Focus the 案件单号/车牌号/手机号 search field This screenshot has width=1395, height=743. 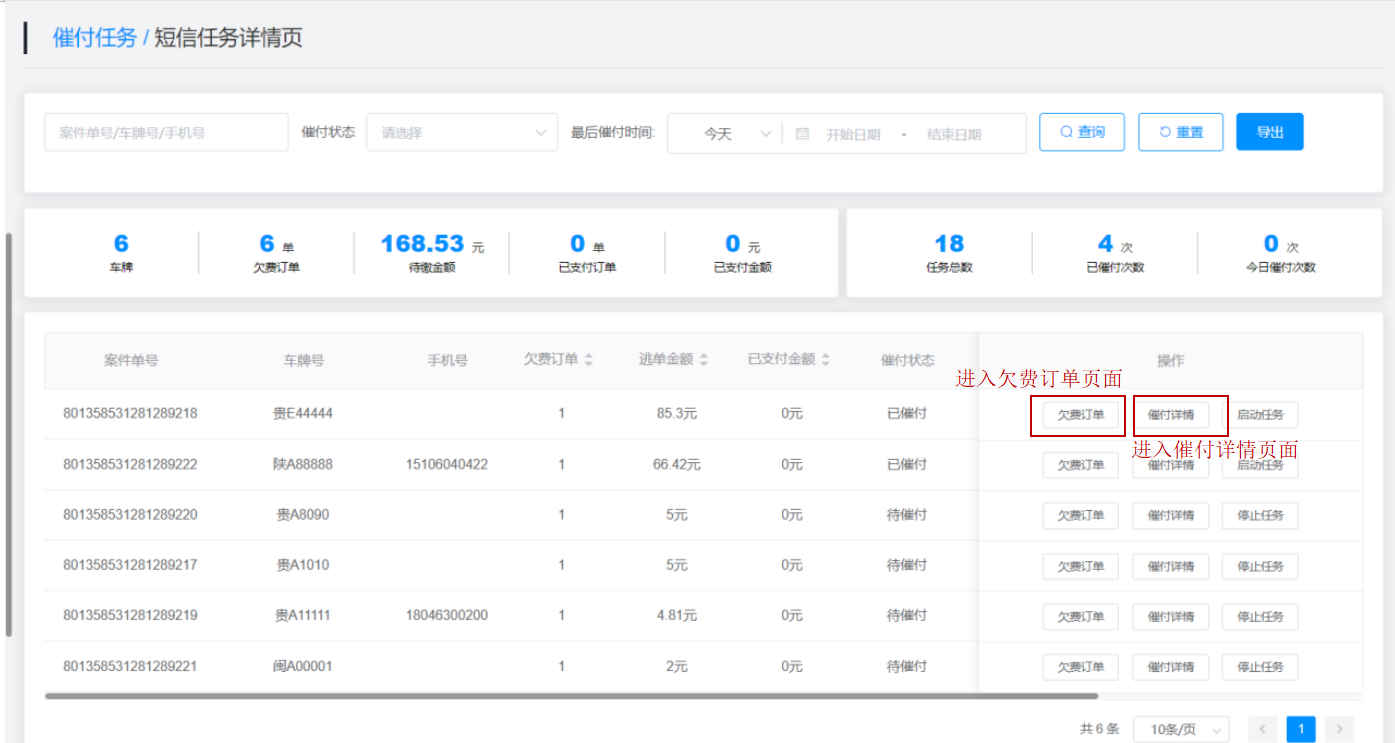pos(166,133)
